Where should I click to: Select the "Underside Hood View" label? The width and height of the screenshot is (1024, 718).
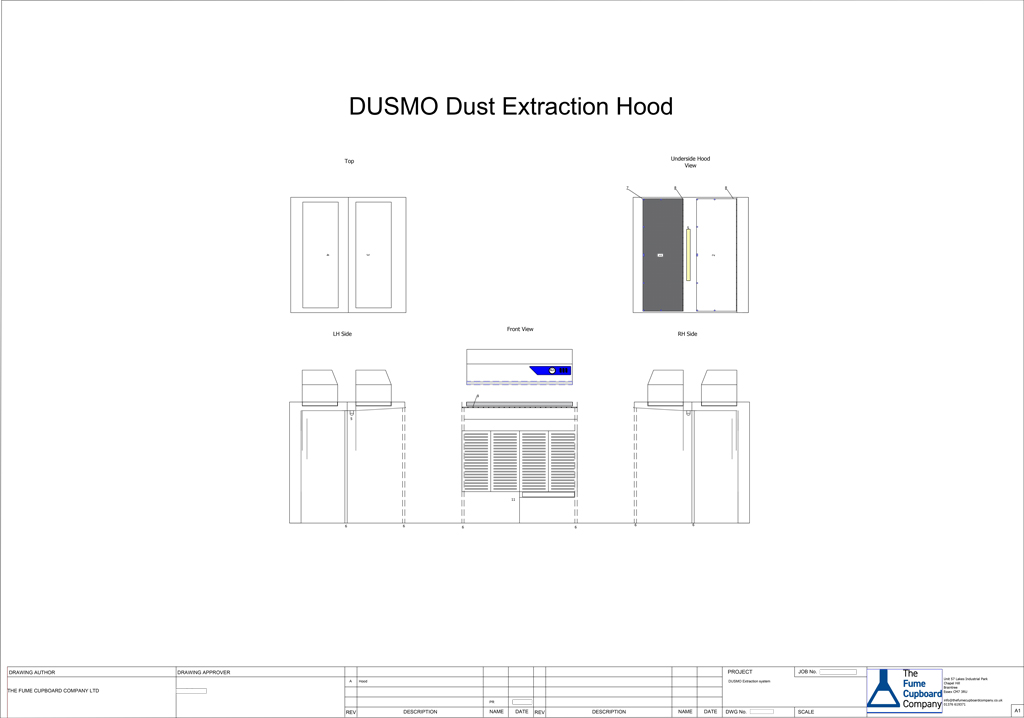690,162
